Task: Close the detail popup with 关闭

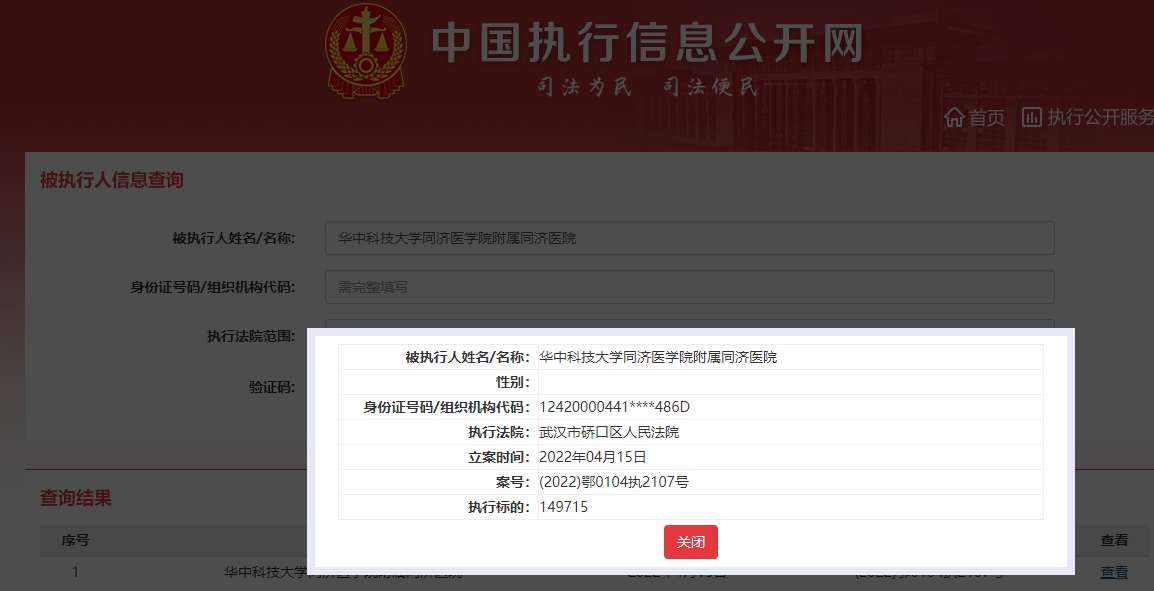Action: coord(690,542)
